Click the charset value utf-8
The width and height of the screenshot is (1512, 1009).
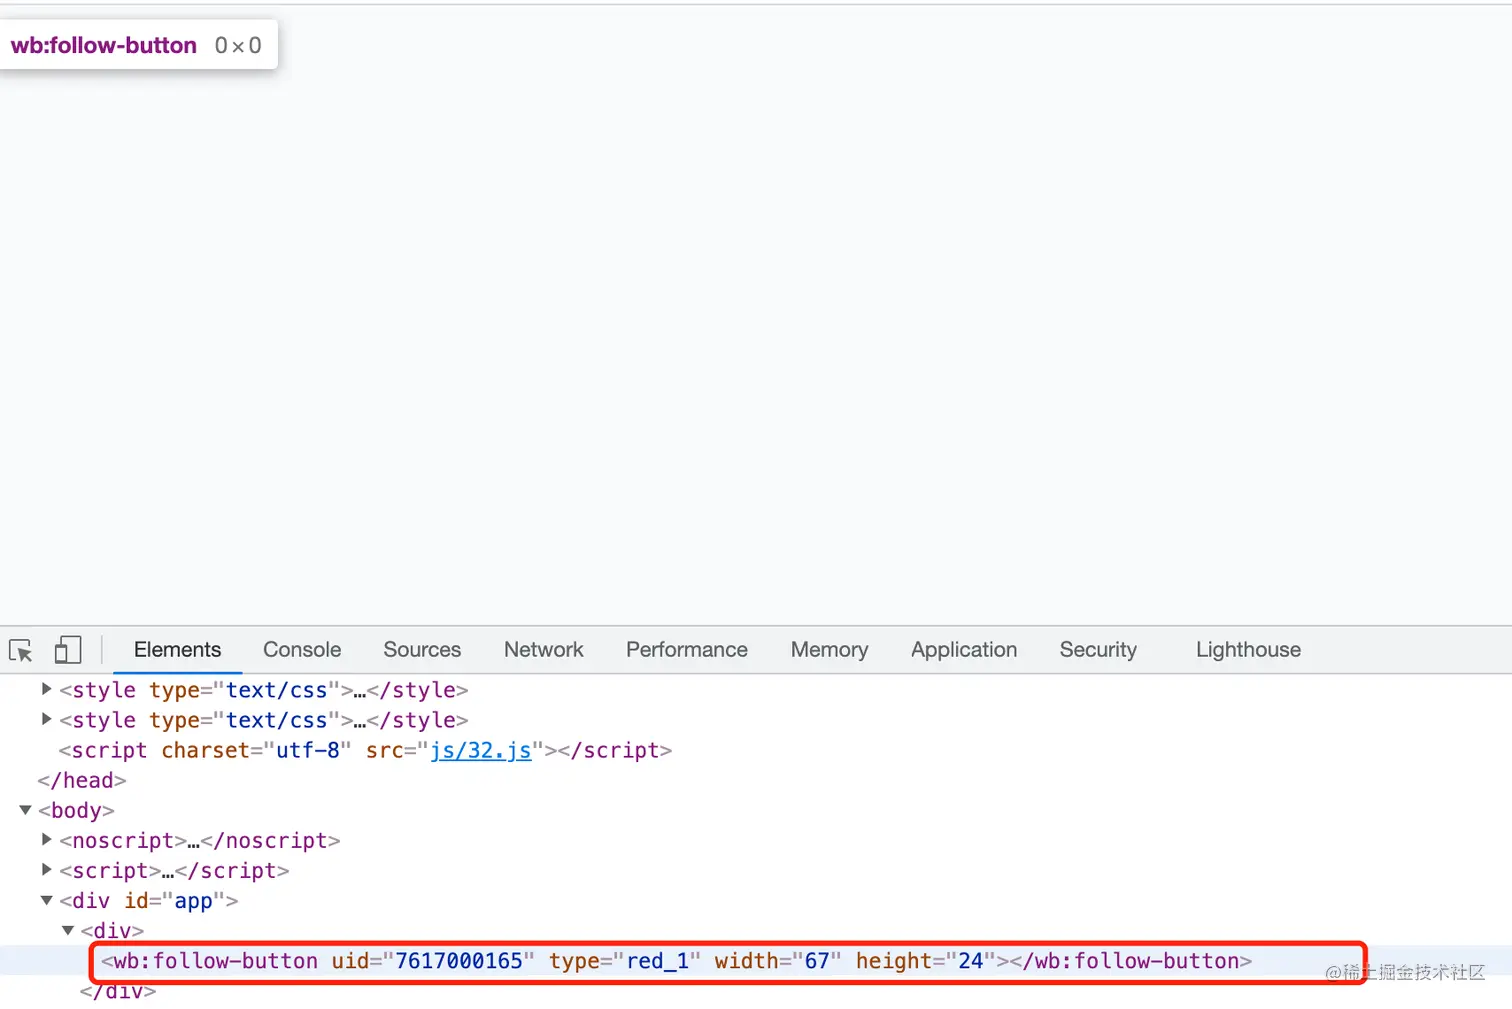[x=307, y=751]
